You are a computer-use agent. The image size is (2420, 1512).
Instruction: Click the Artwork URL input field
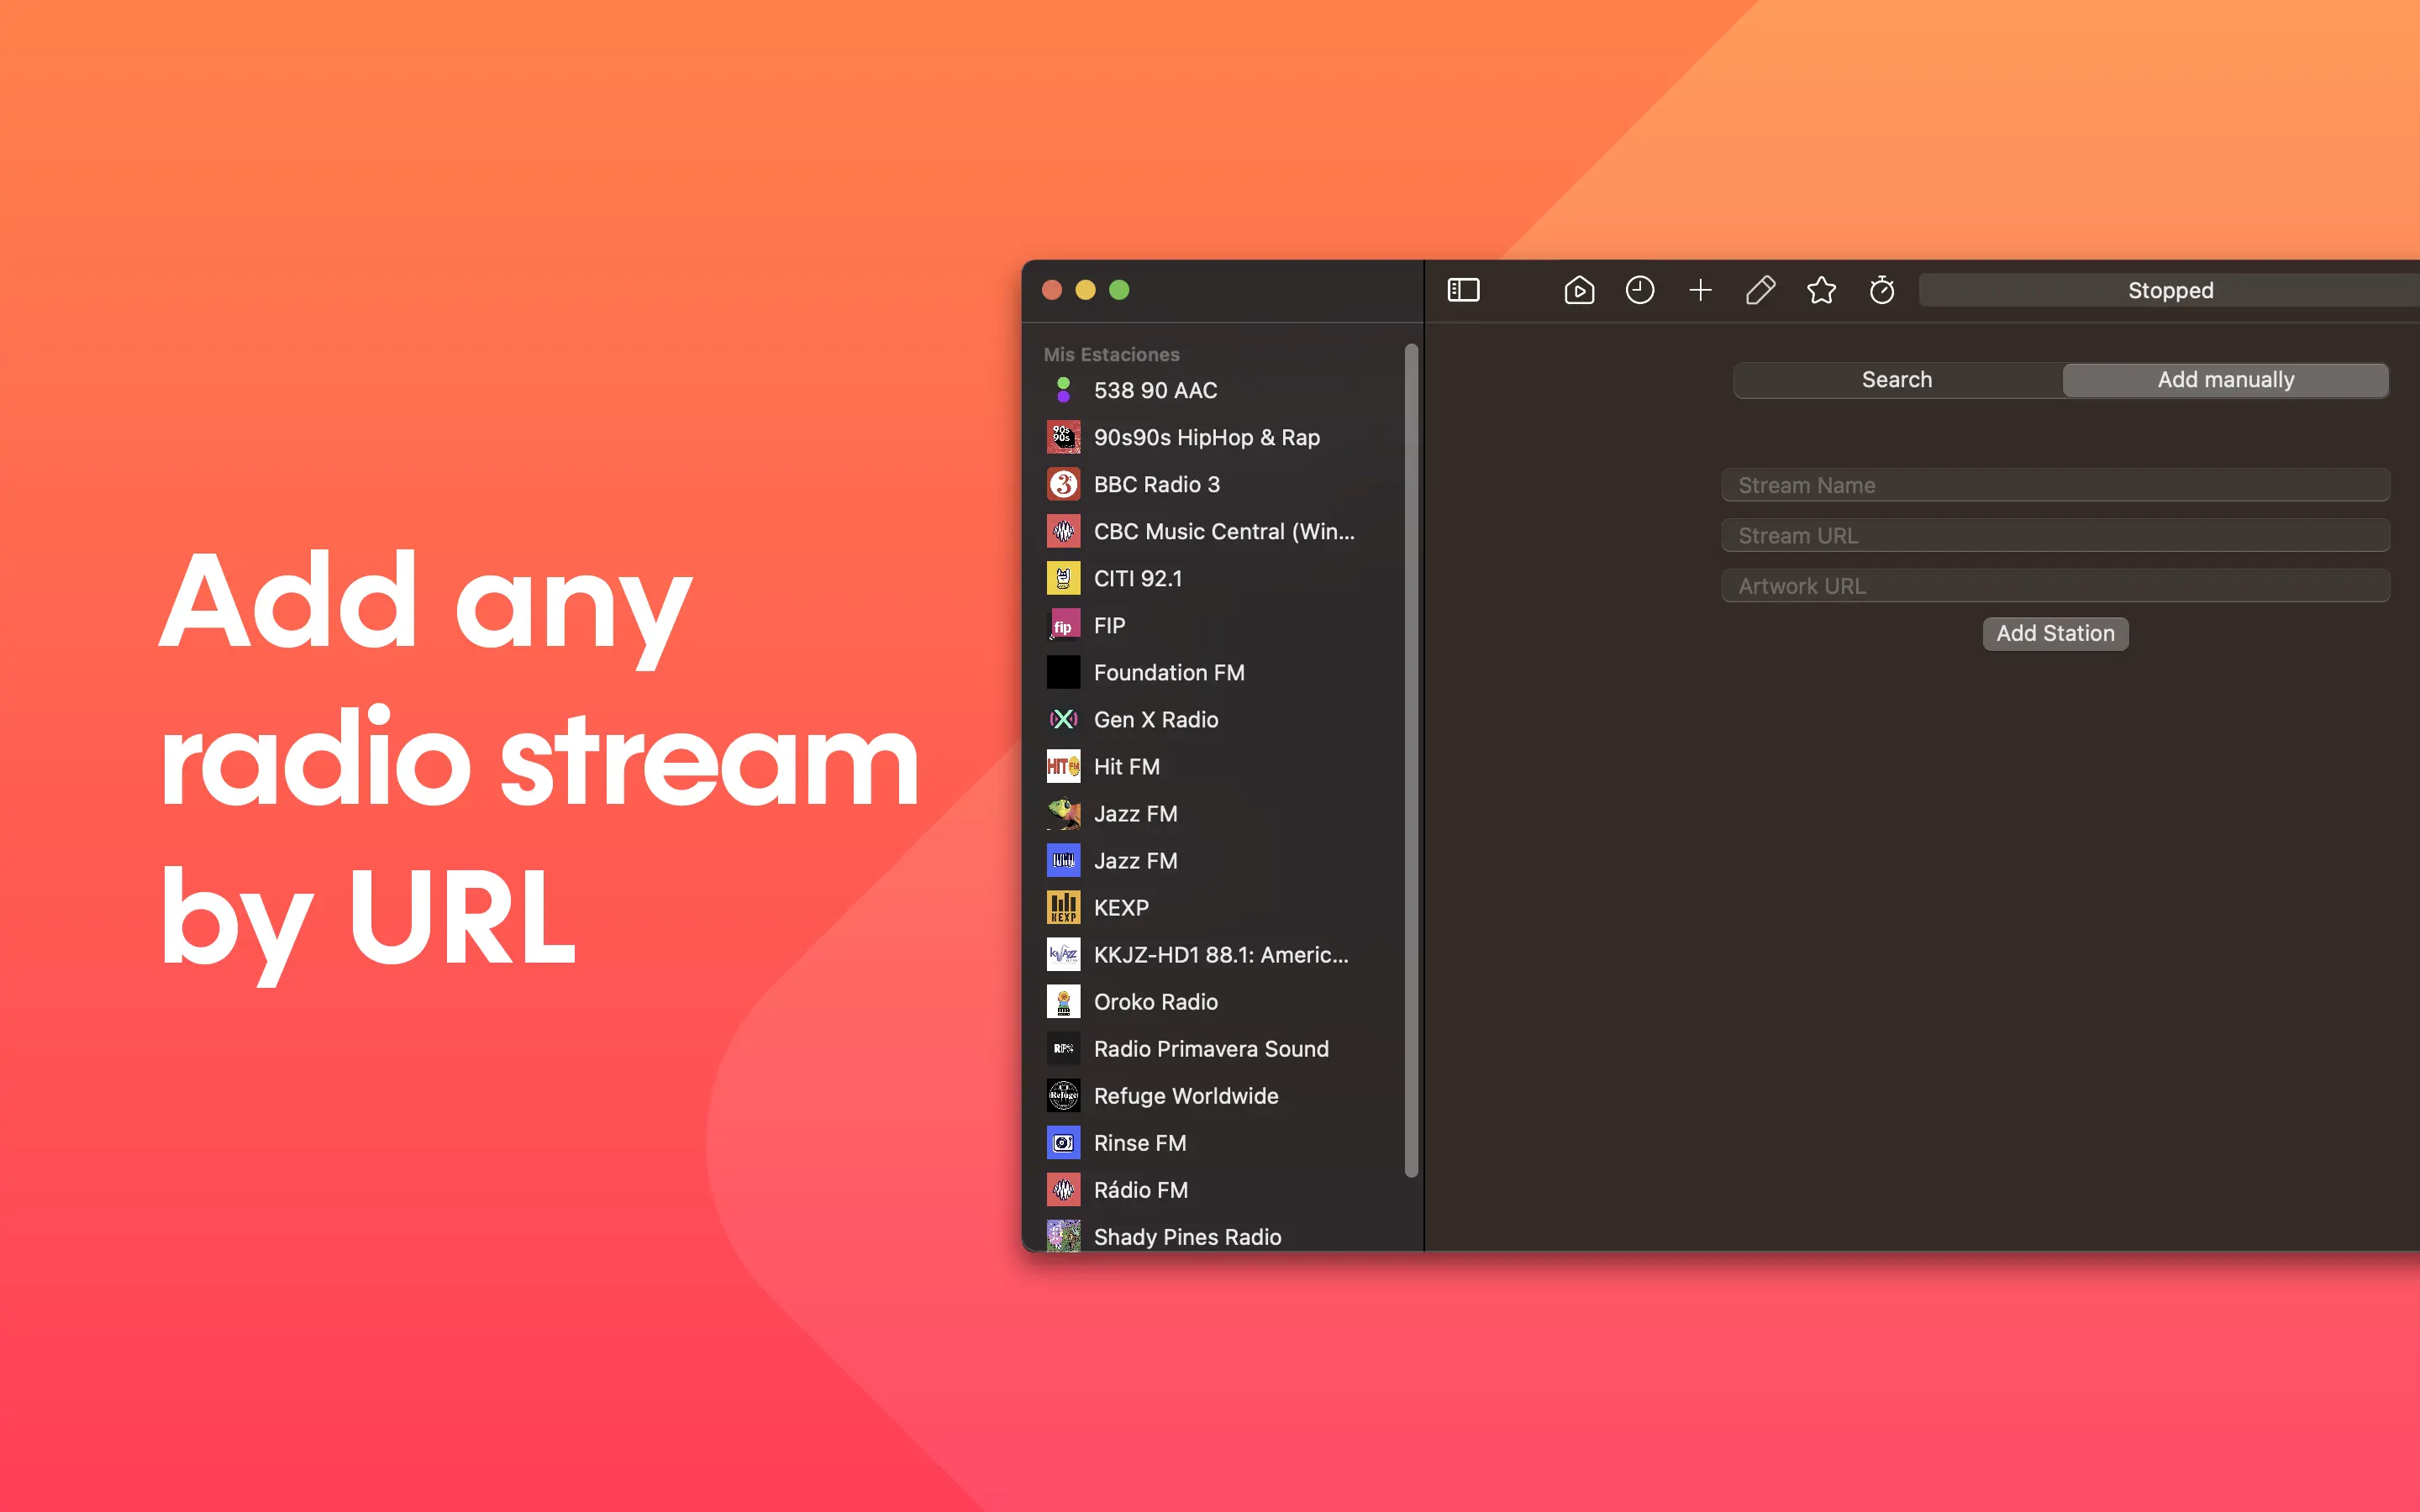2055,586
